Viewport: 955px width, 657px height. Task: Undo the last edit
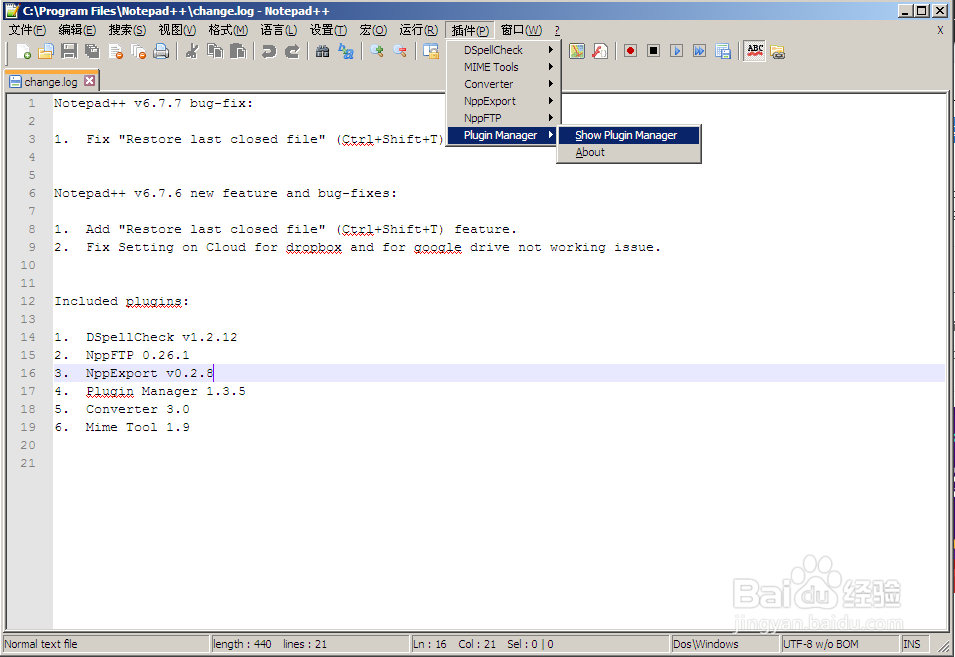(x=269, y=52)
